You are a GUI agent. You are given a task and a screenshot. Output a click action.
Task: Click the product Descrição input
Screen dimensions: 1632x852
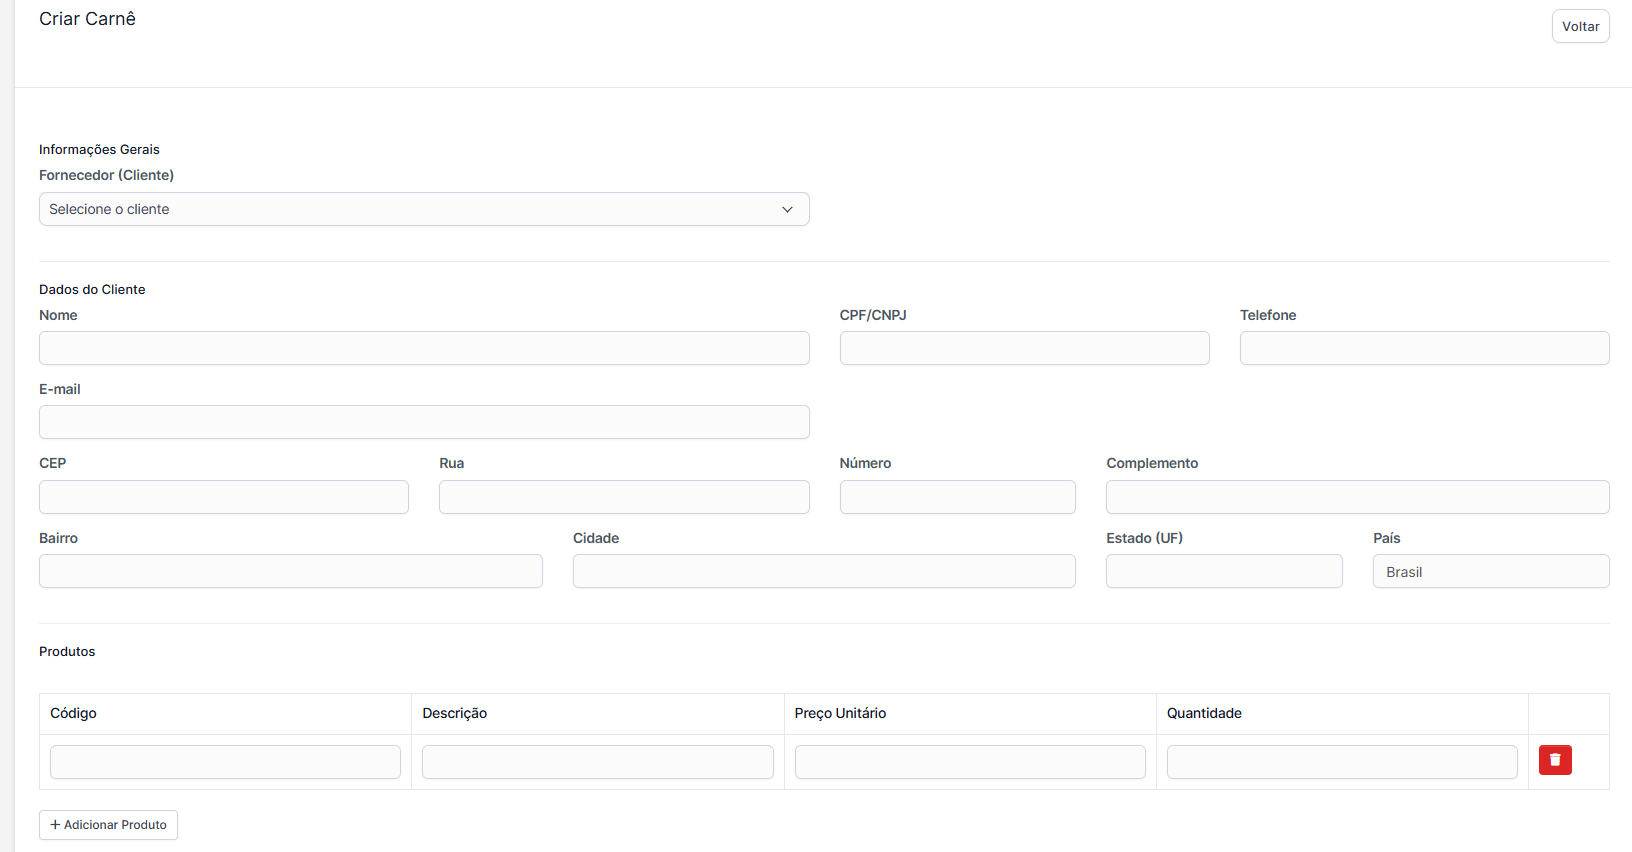[x=597, y=762]
